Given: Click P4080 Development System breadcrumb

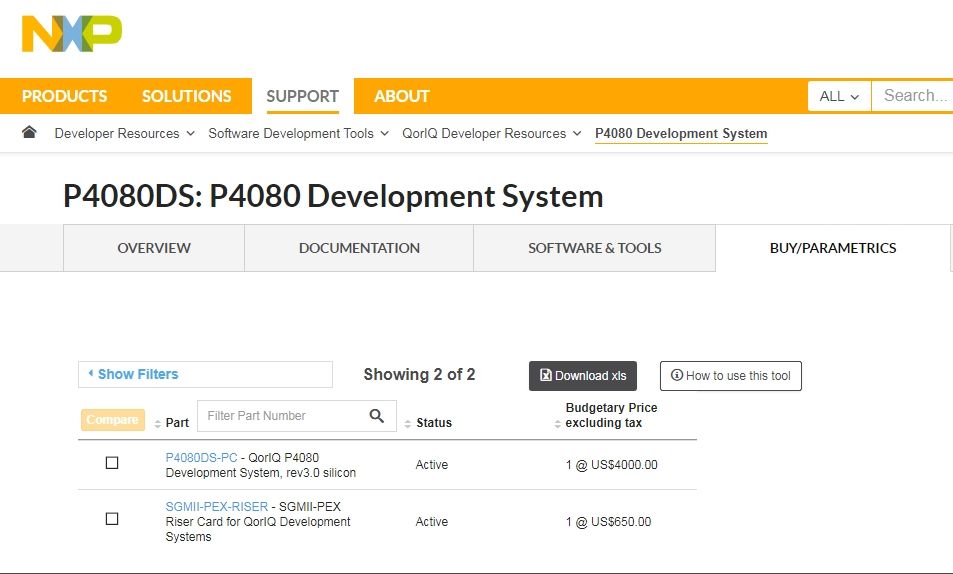Looking at the screenshot, I should pos(681,133).
